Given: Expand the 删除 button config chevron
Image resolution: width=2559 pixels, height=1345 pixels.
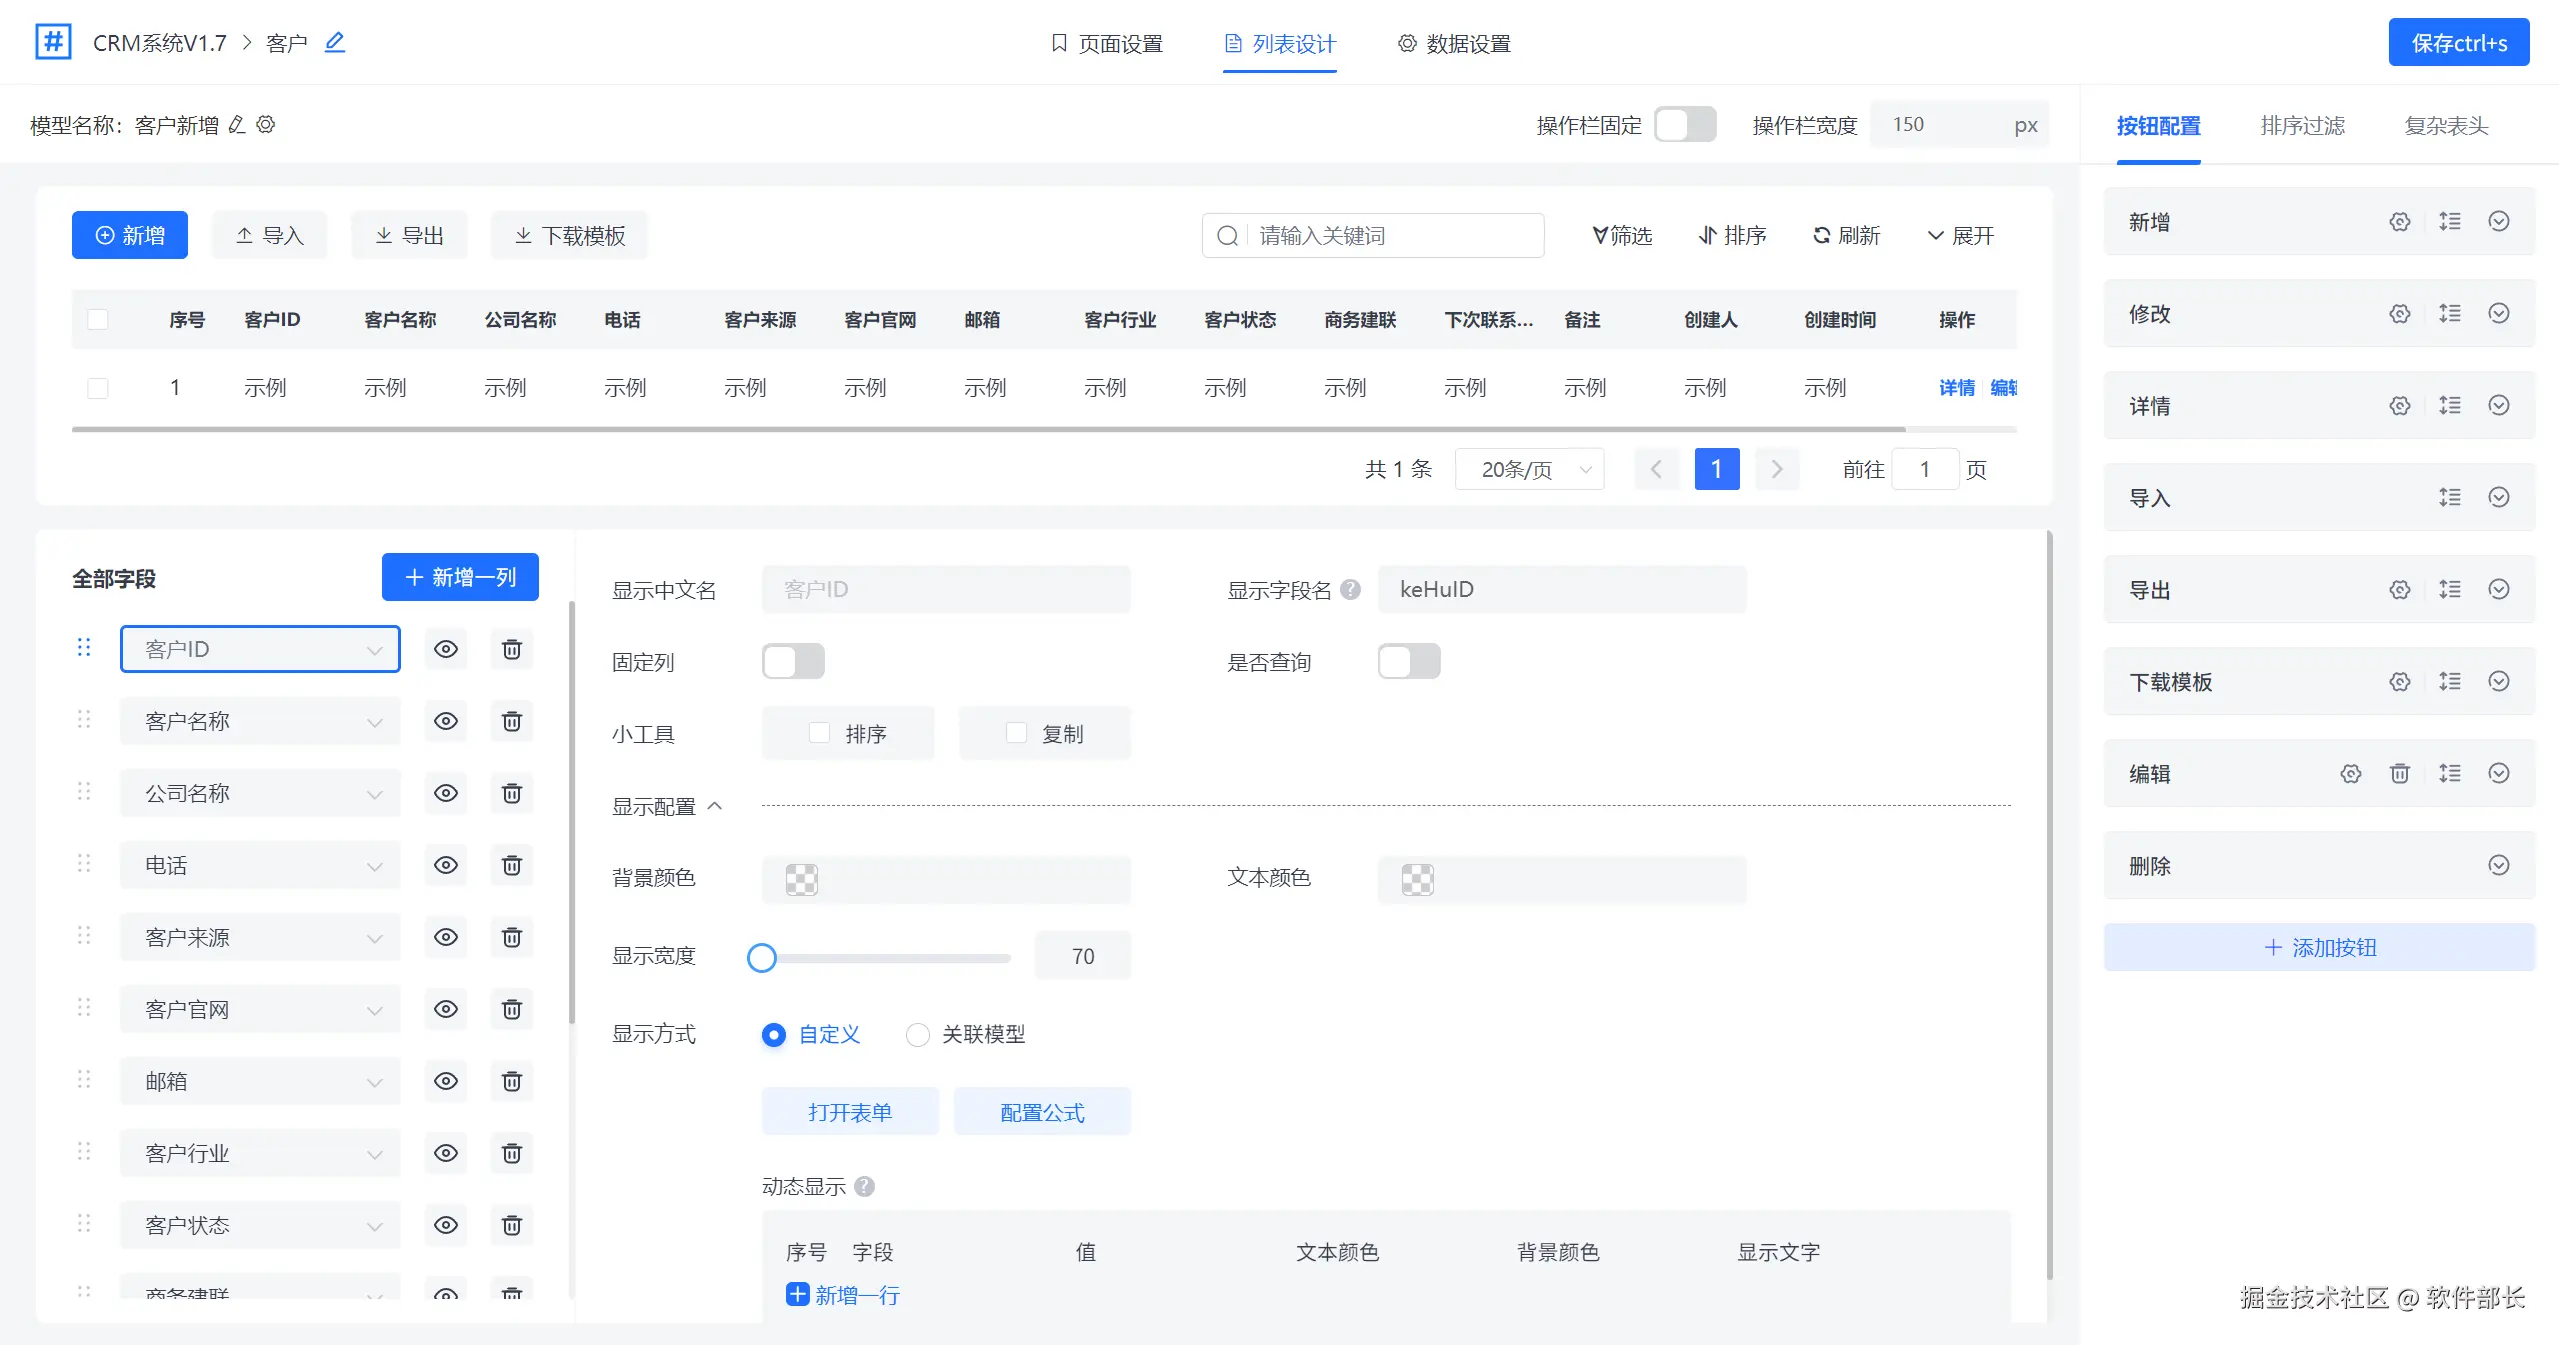Looking at the screenshot, I should click(x=2498, y=865).
